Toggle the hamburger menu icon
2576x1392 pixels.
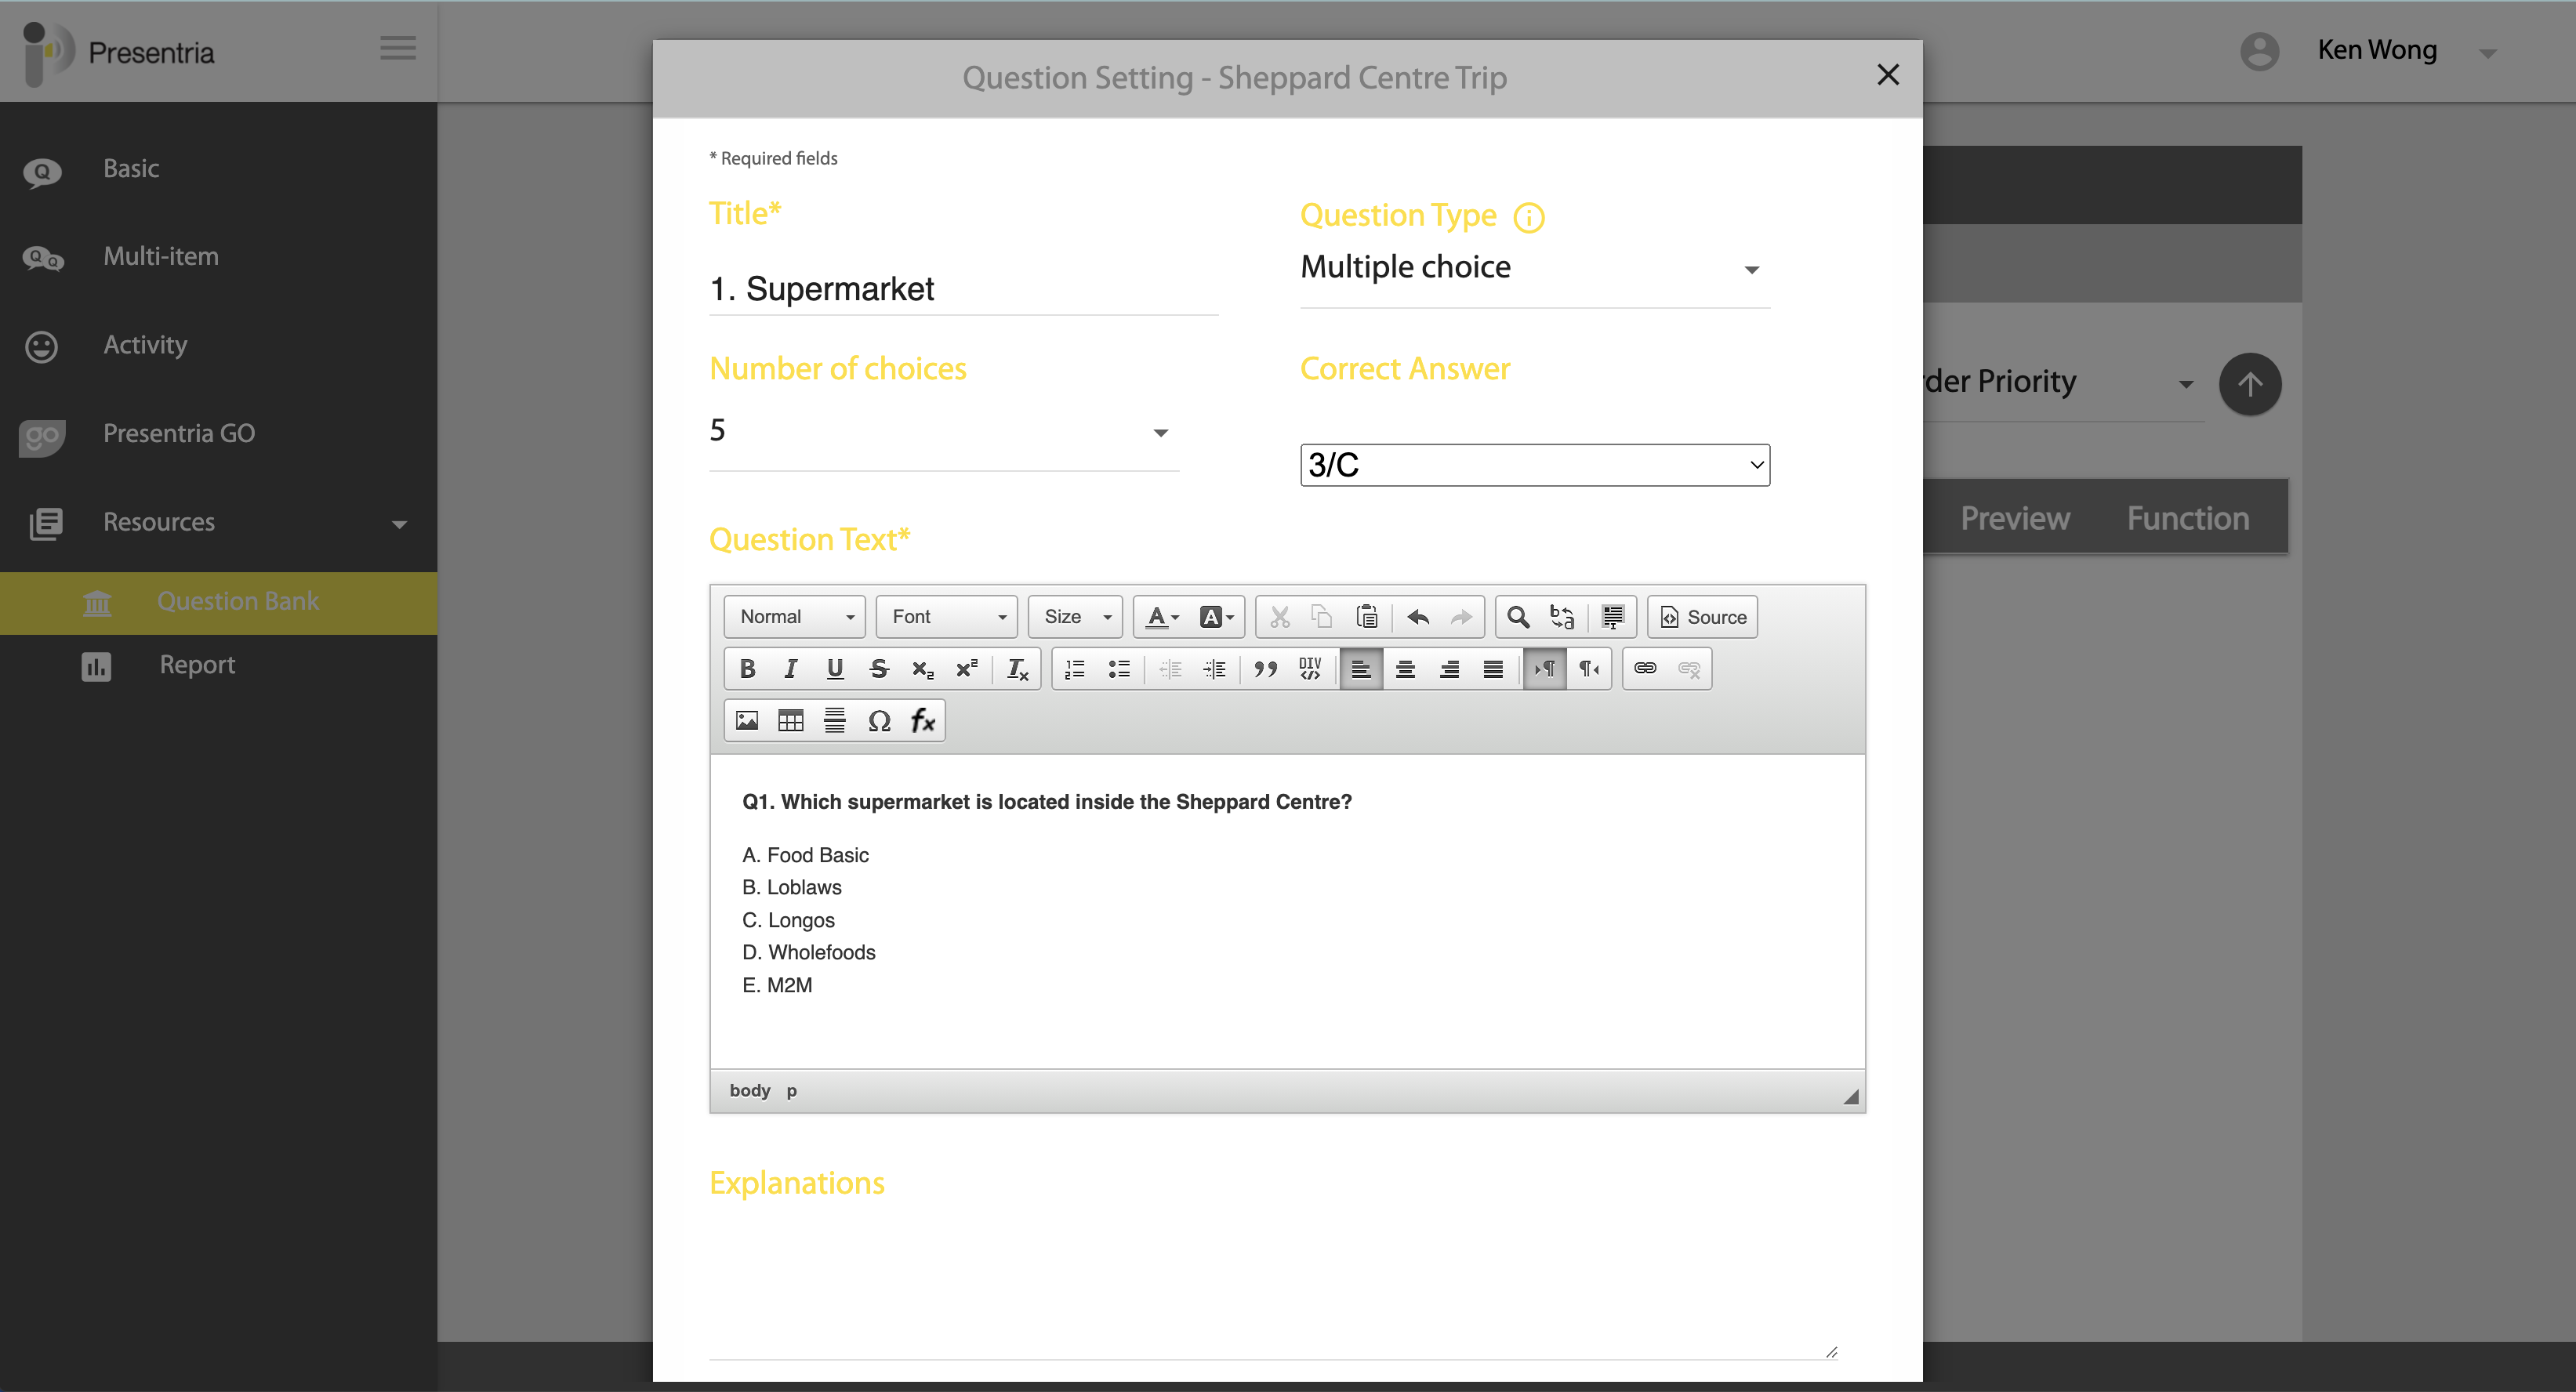tap(398, 48)
